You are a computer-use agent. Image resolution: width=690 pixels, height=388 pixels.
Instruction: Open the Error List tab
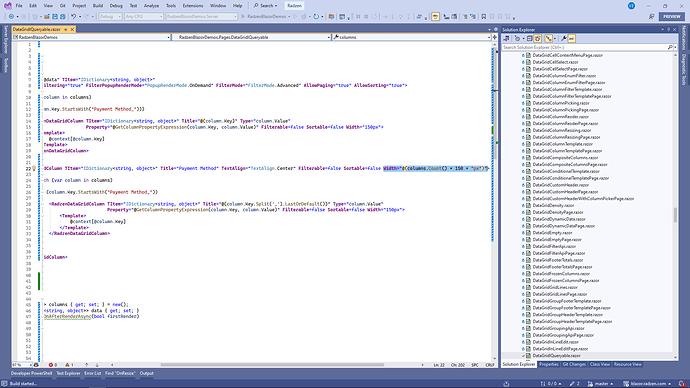92,373
